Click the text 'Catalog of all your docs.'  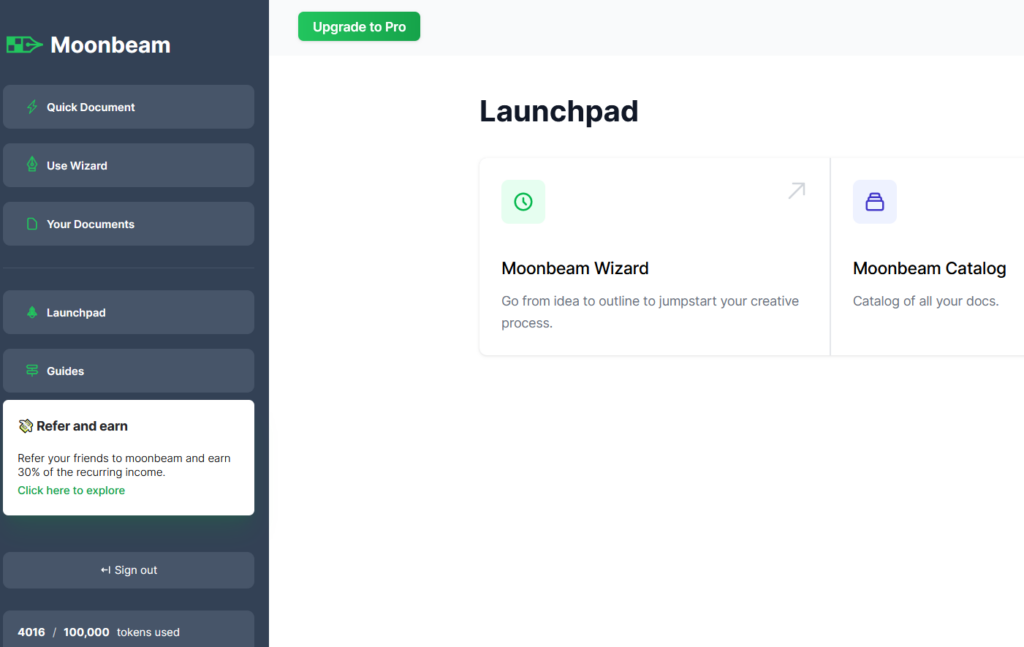click(x=925, y=301)
